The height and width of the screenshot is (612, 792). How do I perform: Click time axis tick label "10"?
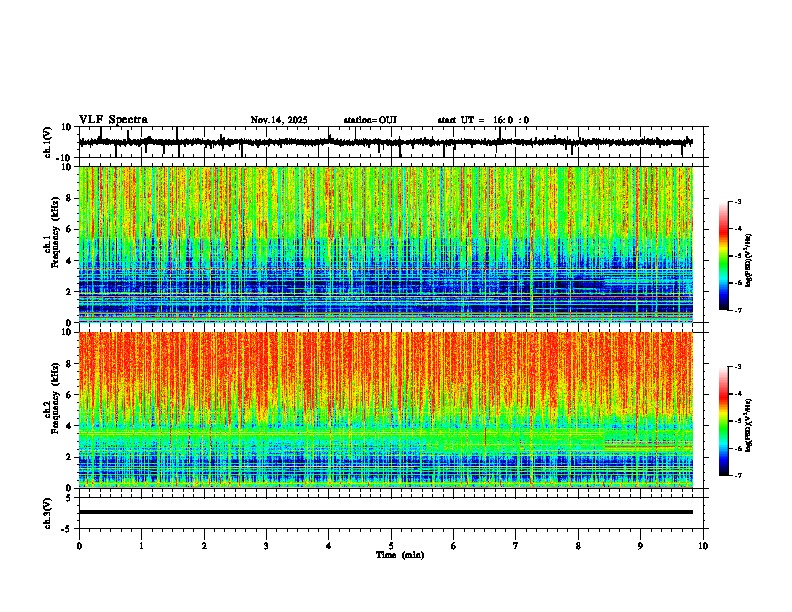click(703, 546)
